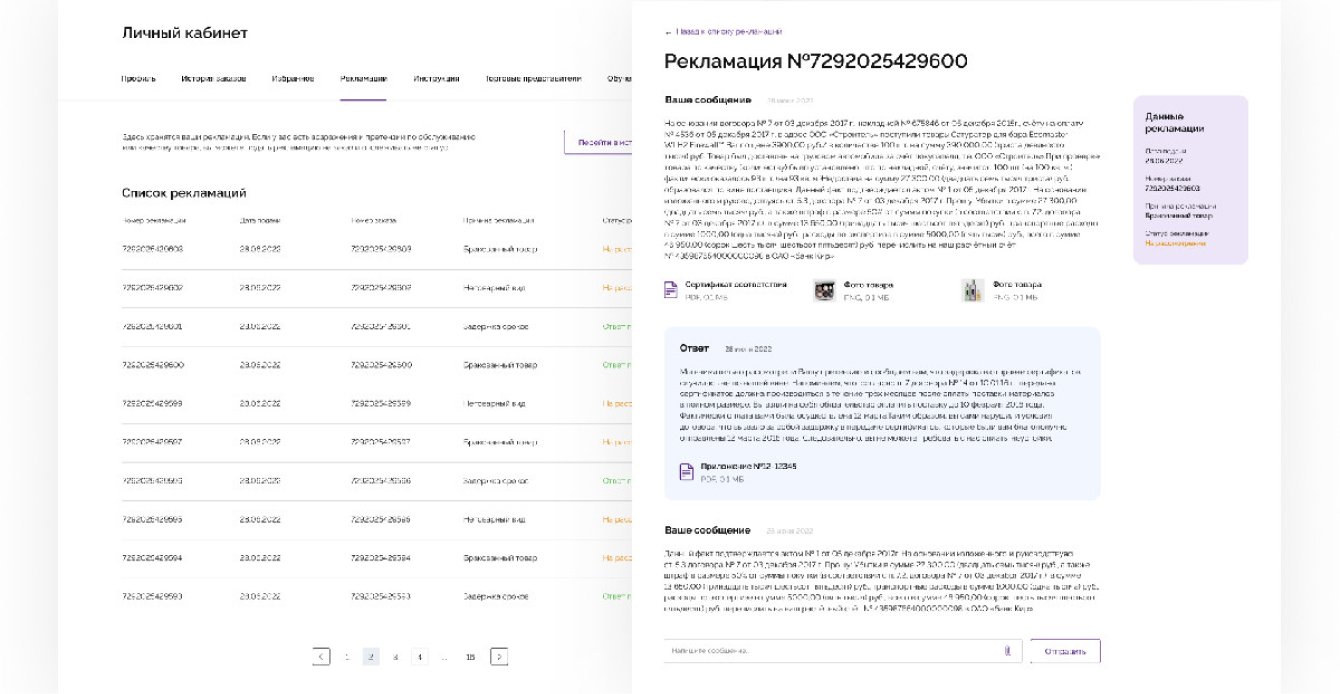
Task: Select the Избранное tab
Action: 293,78
